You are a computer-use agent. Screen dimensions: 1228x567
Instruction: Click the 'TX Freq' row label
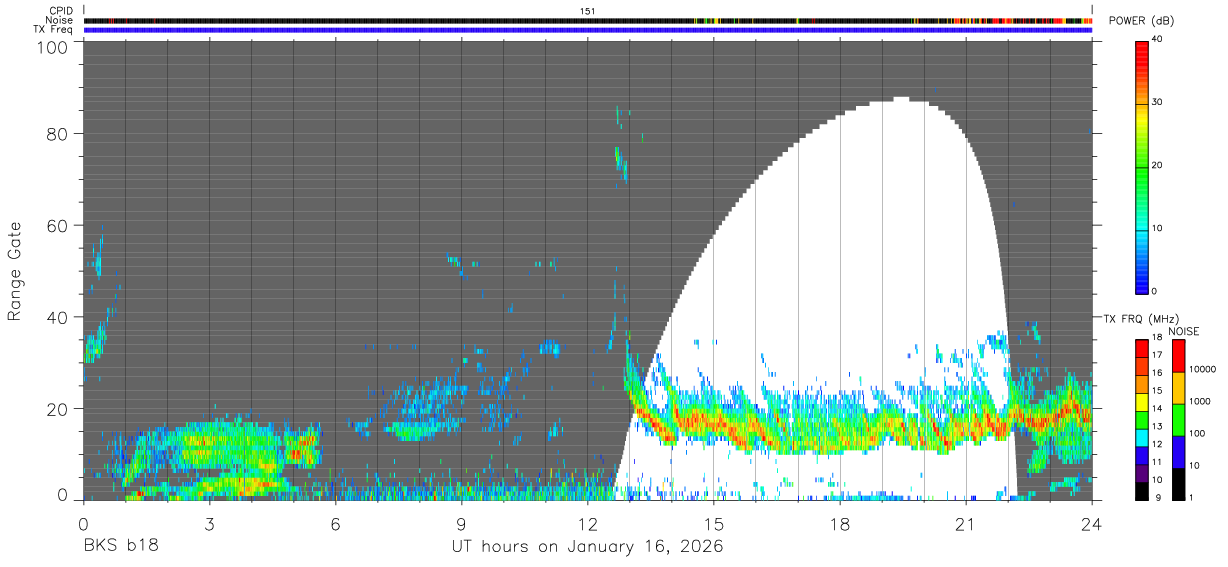pos(54,29)
